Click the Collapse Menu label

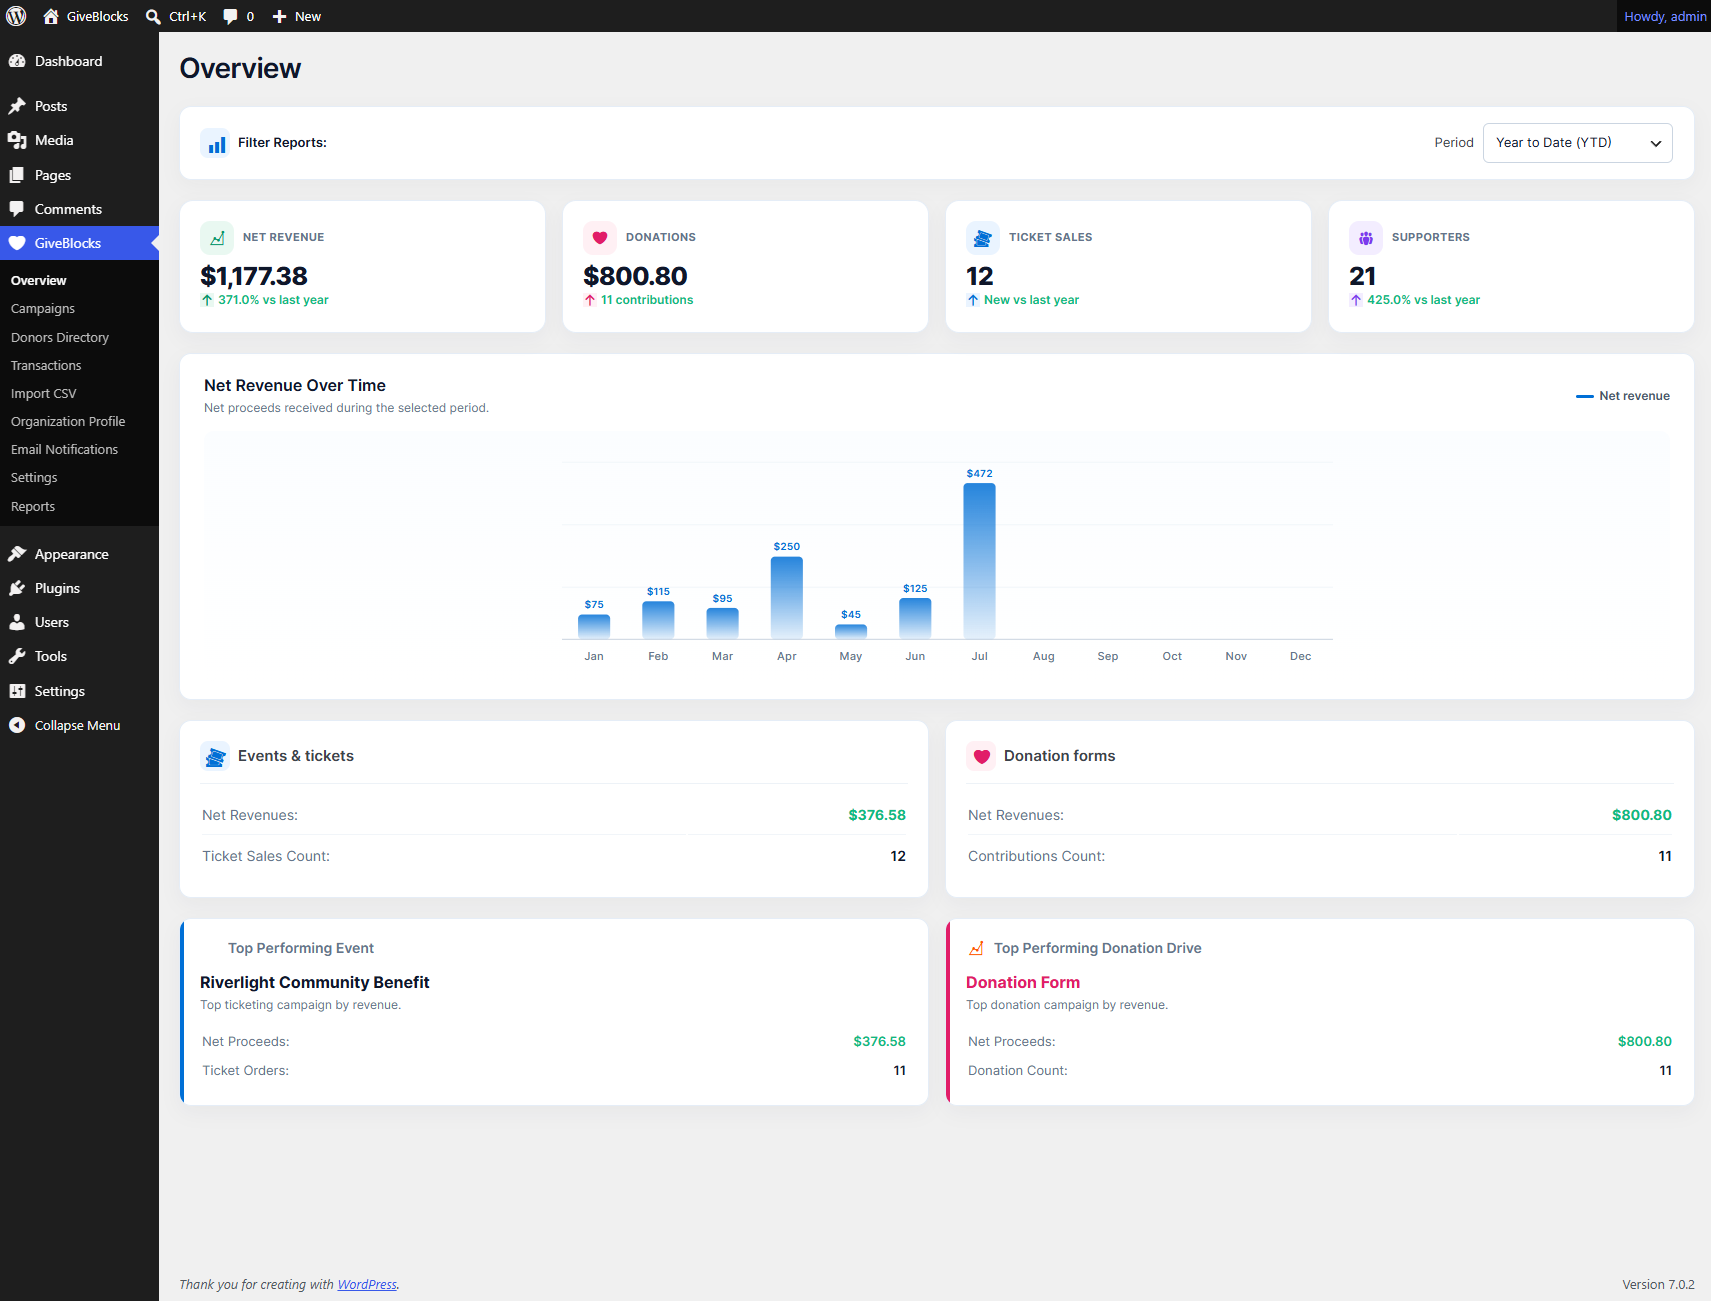77,726
